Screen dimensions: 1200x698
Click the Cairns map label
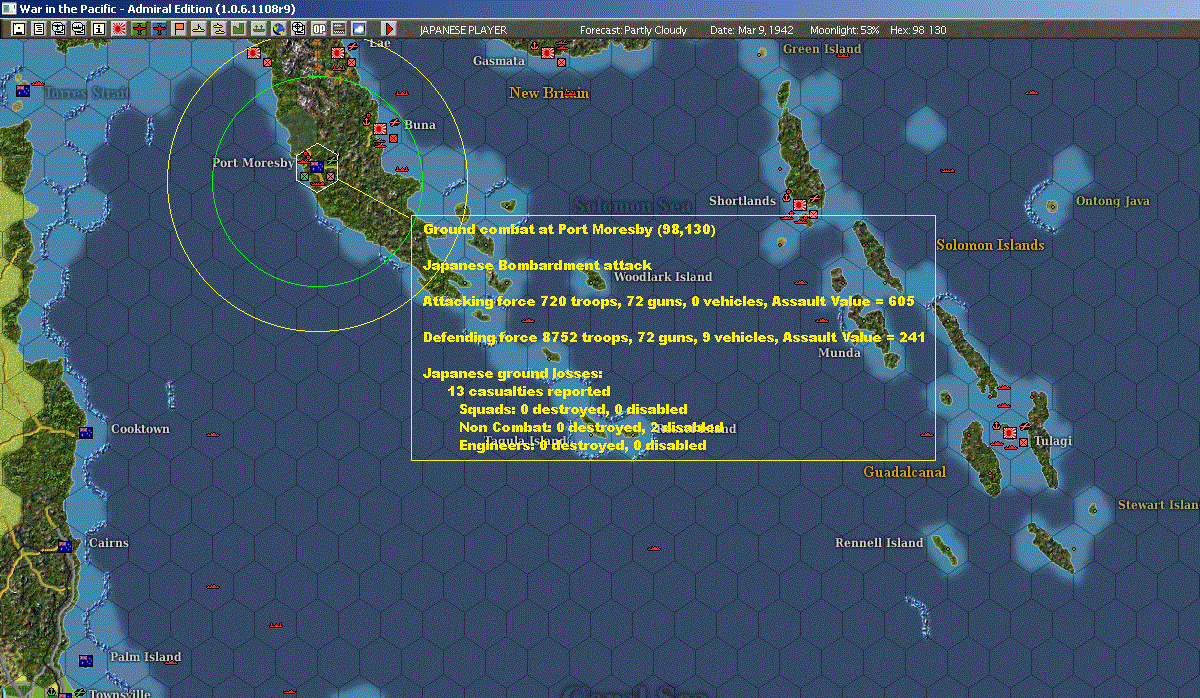pos(108,543)
